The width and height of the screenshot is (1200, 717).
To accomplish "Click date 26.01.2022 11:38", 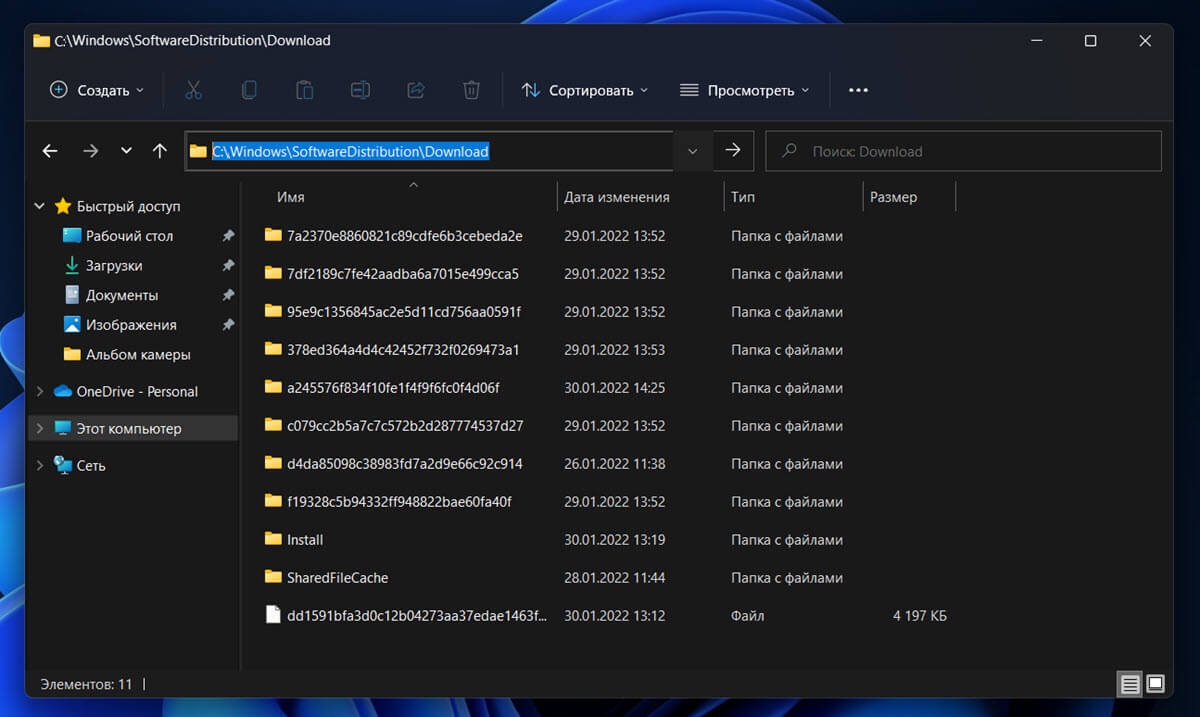I will pyautogui.click(x=614, y=463).
